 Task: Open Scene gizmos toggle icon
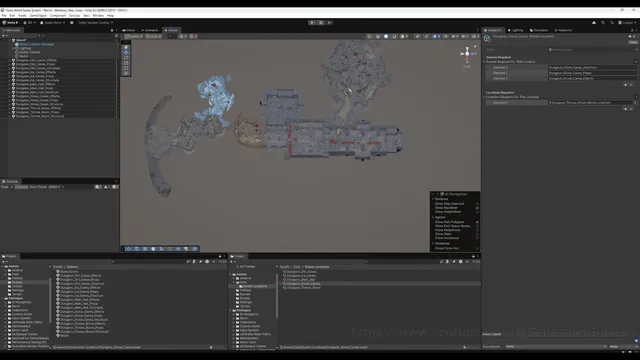pyautogui.click(x=474, y=36)
